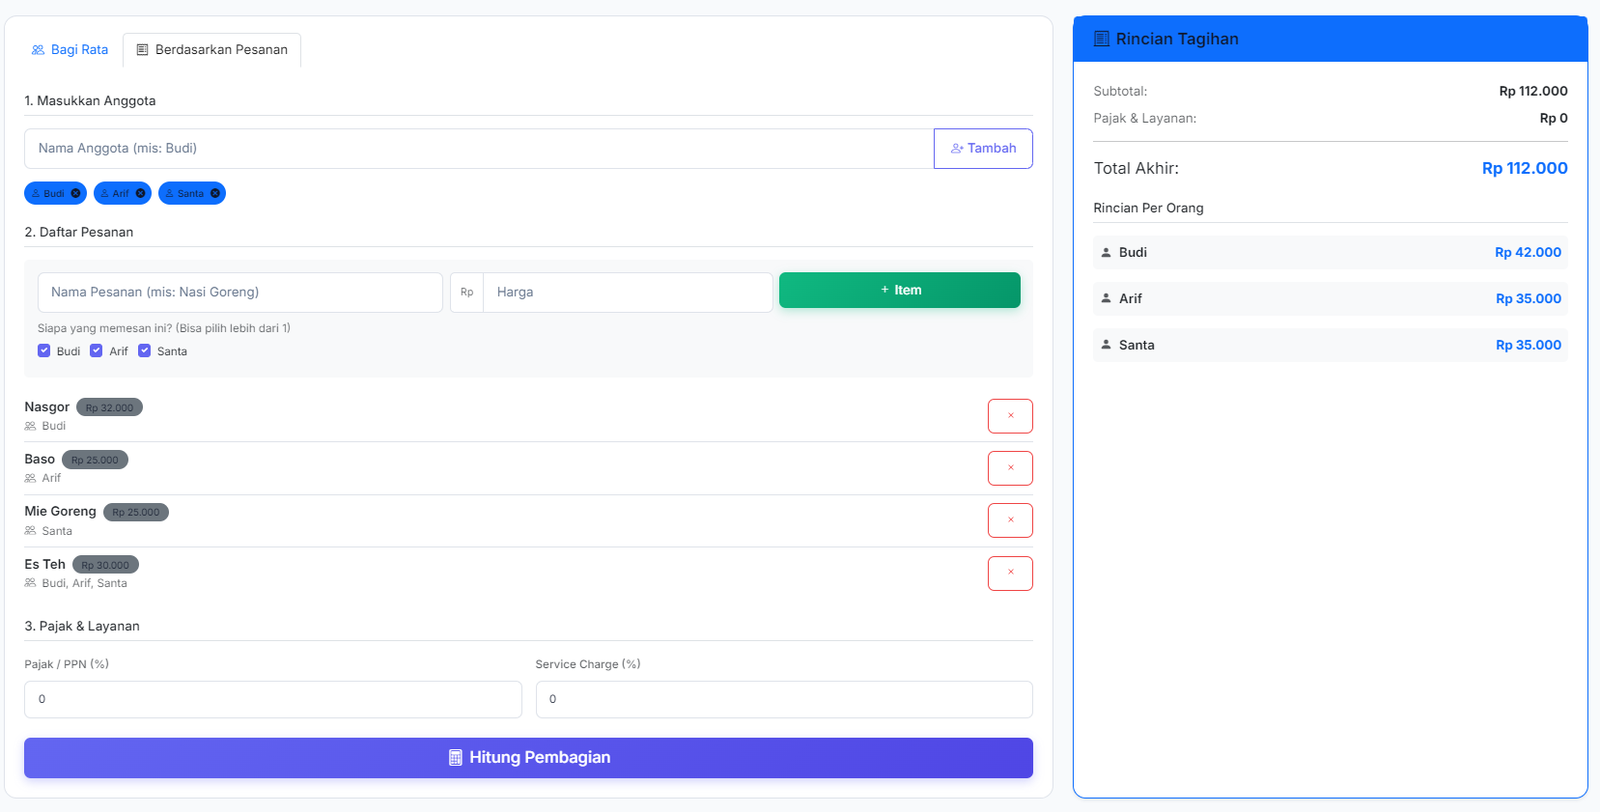Image resolution: width=1600 pixels, height=812 pixels.
Task: Delete the Mie Goreng order item
Action: [1010, 520]
